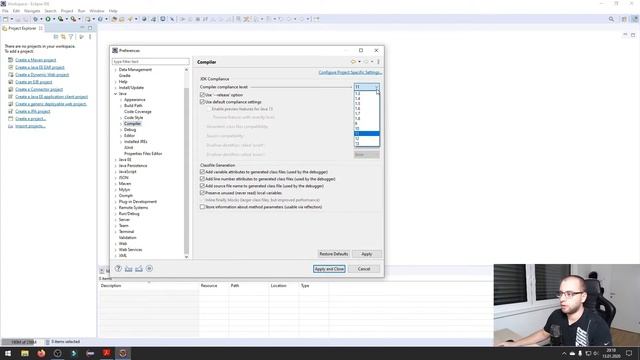The height and width of the screenshot is (360, 640).
Task: Expand the Installed JREs node
Action: click(x=121, y=142)
